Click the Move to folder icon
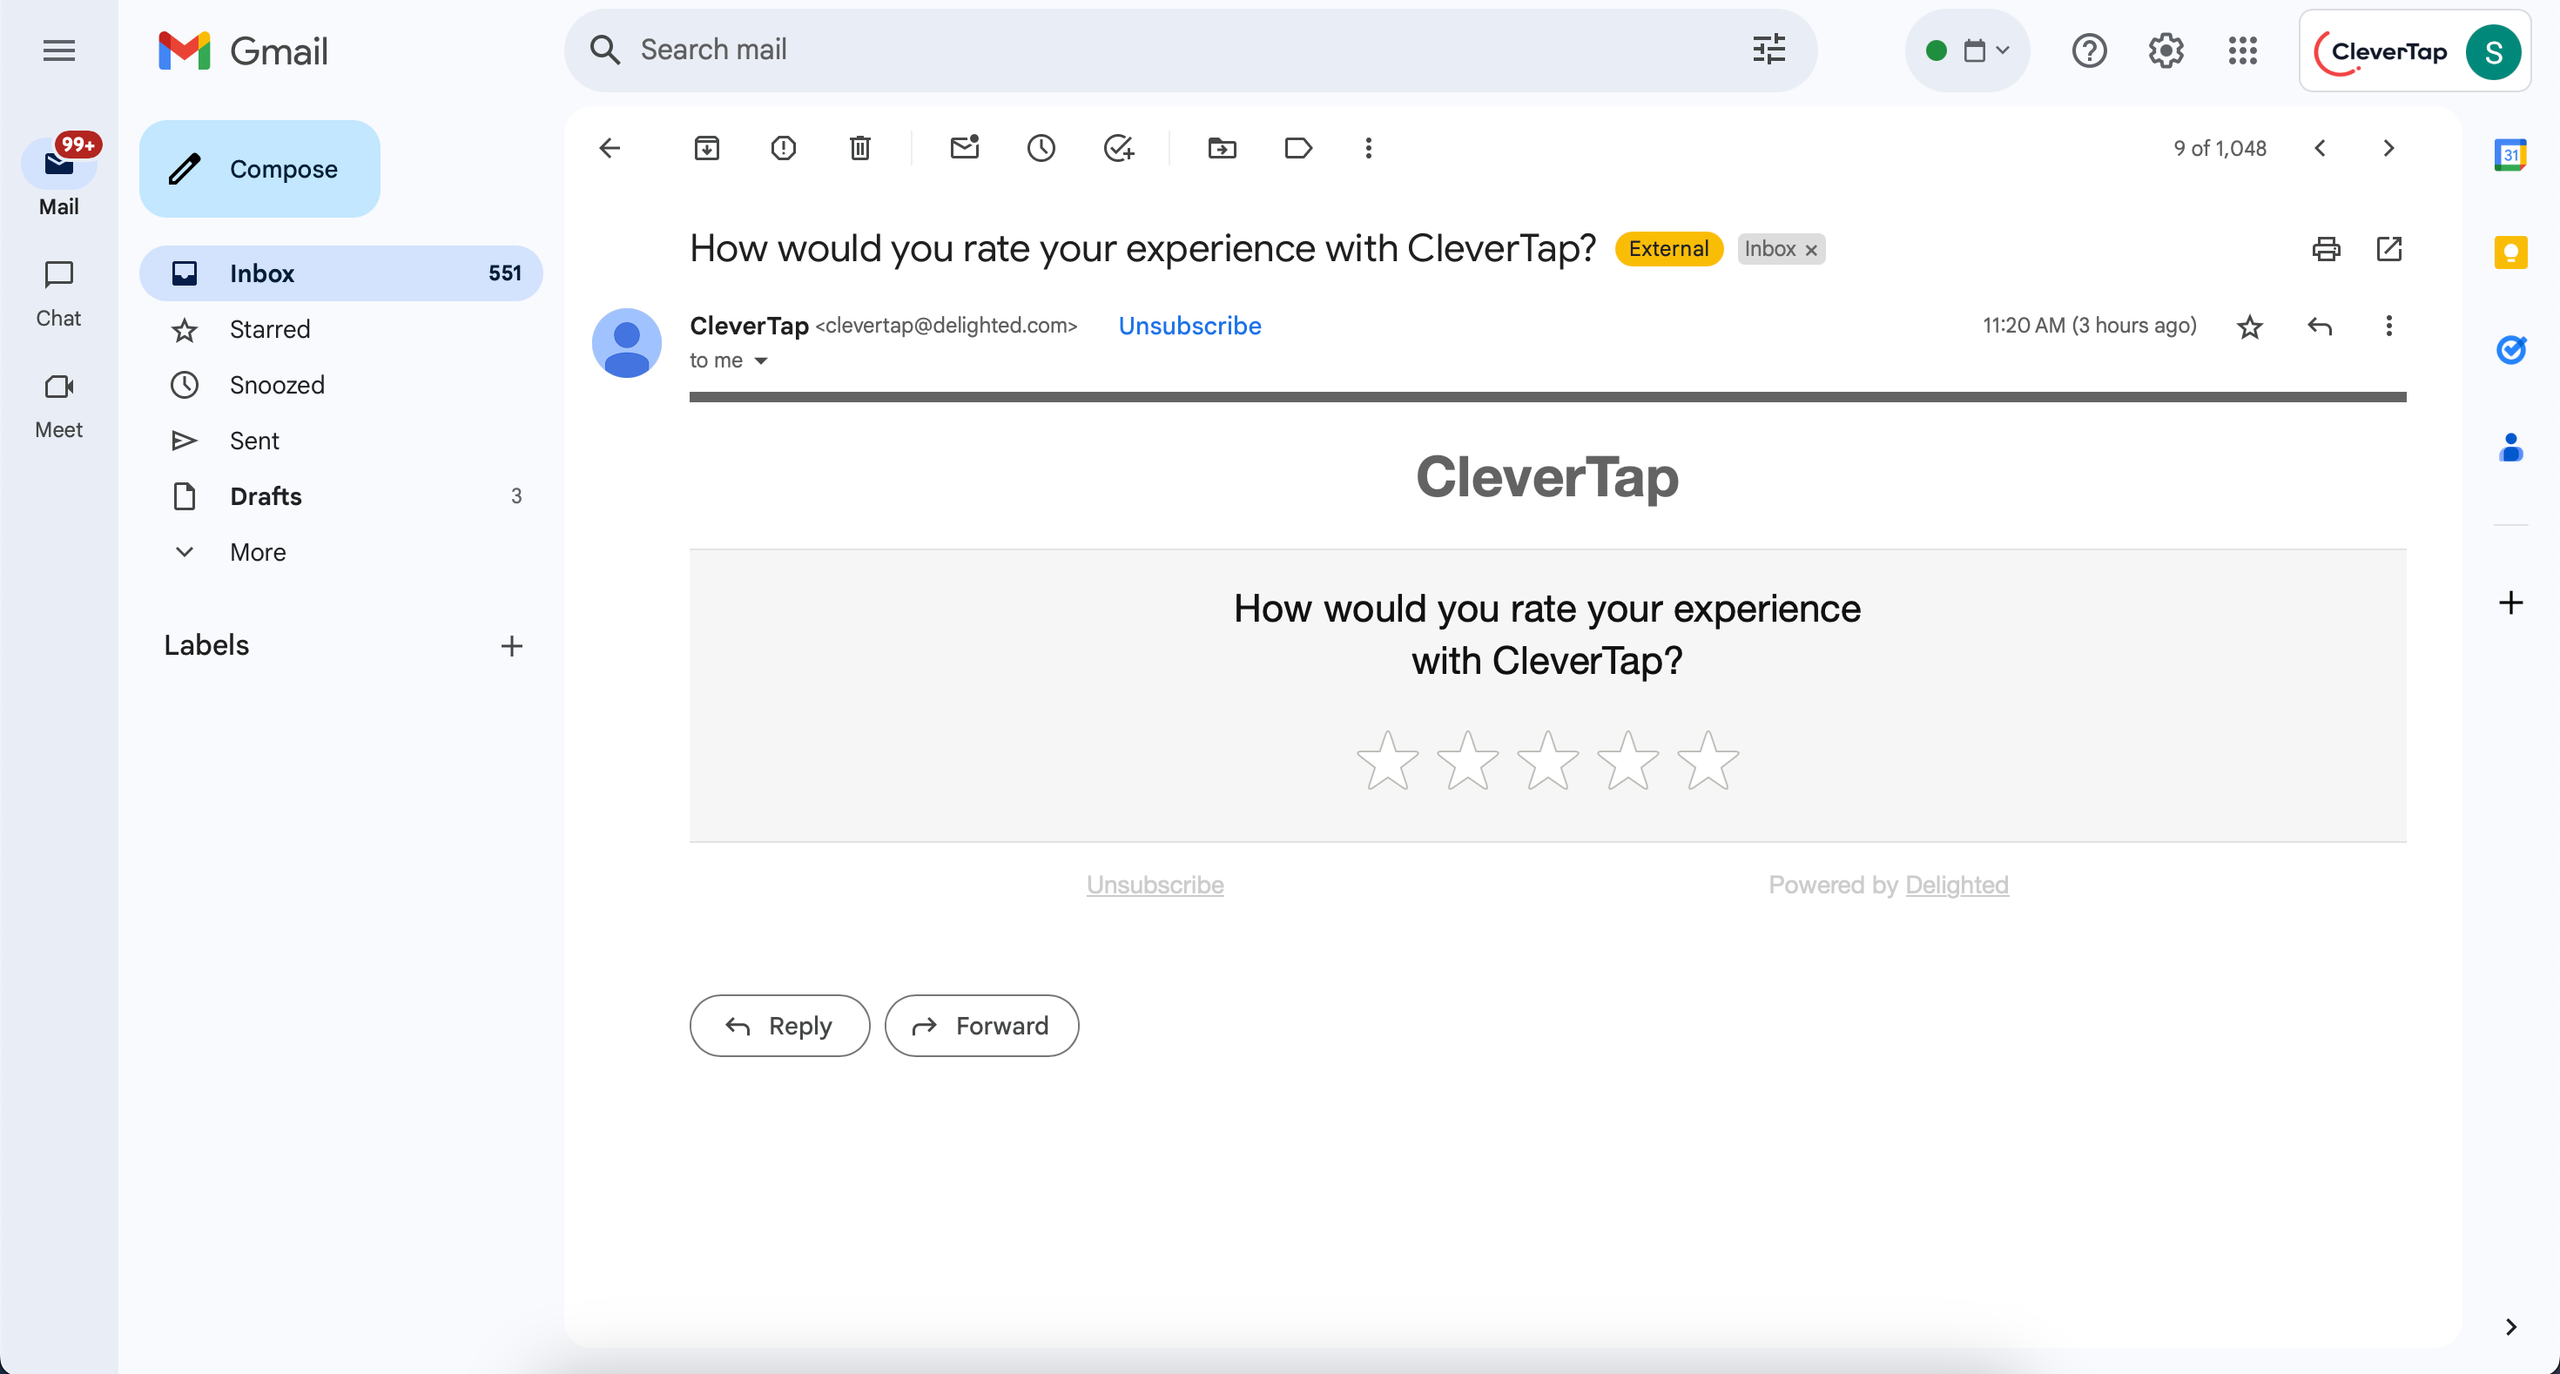This screenshot has height=1374, width=2560. [x=1222, y=148]
